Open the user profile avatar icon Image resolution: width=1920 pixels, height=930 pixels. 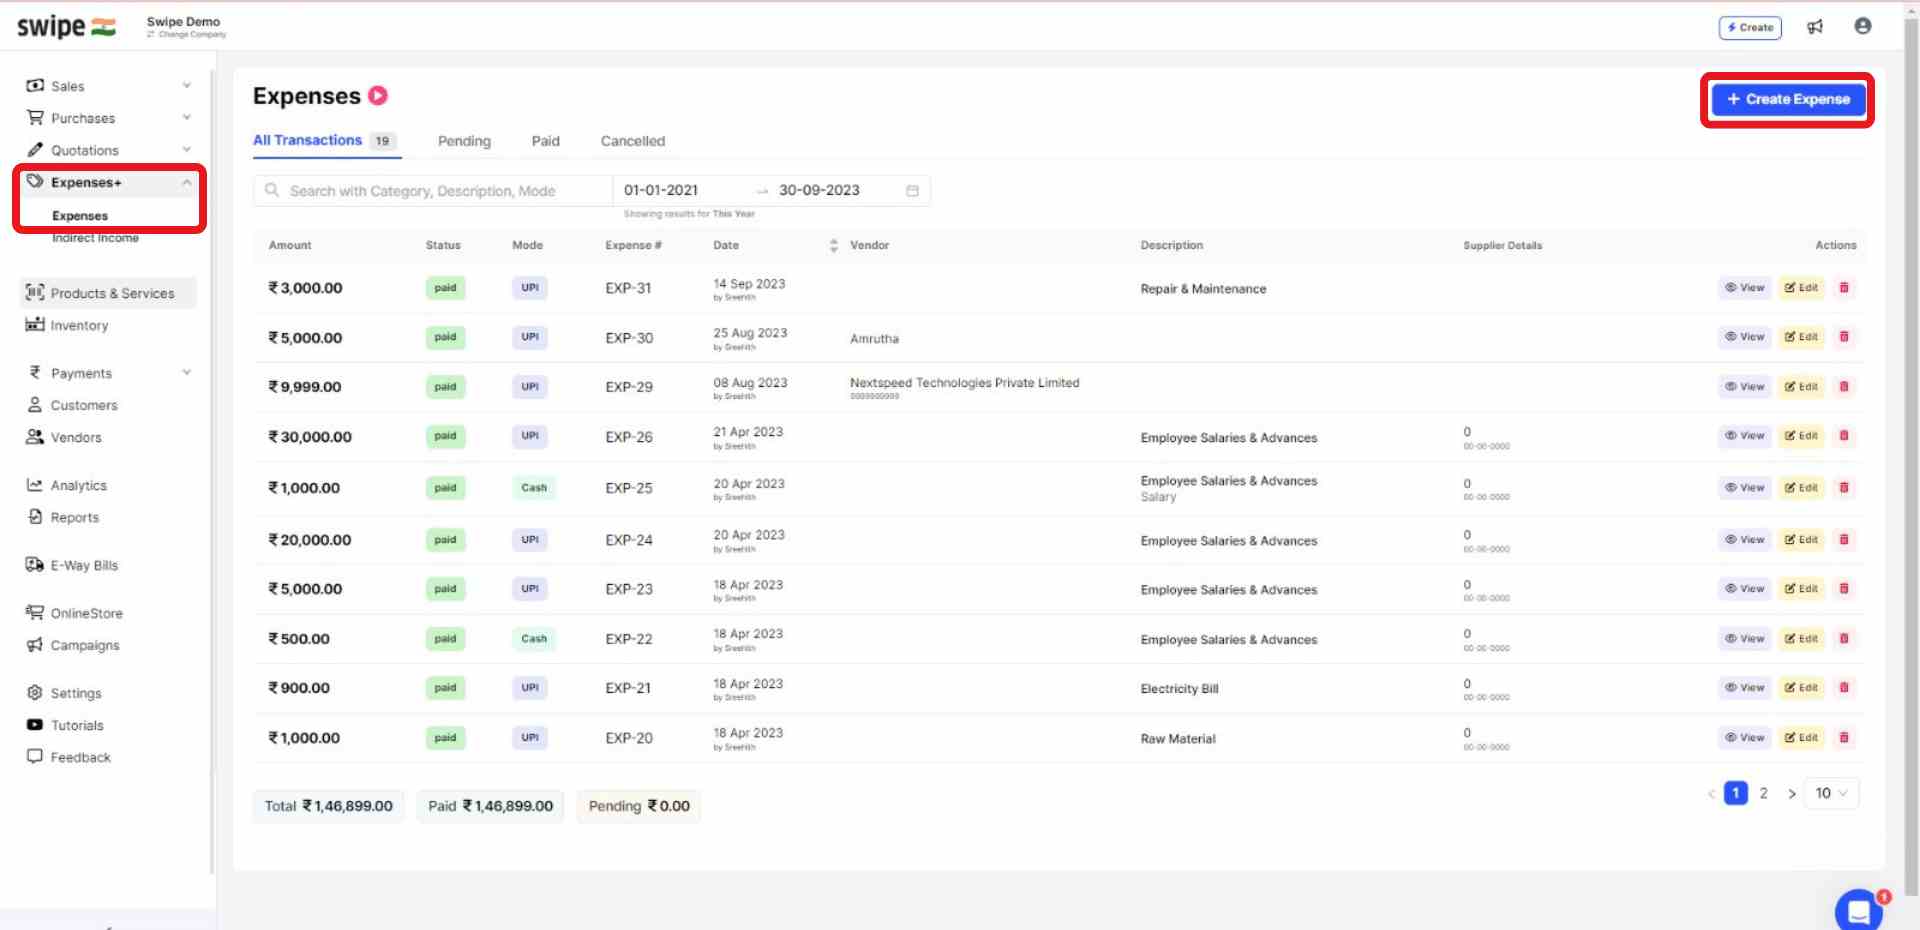[1862, 26]
